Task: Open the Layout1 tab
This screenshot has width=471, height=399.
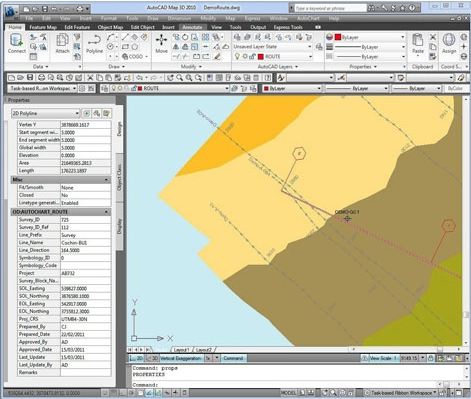Action: pos(182,350)
